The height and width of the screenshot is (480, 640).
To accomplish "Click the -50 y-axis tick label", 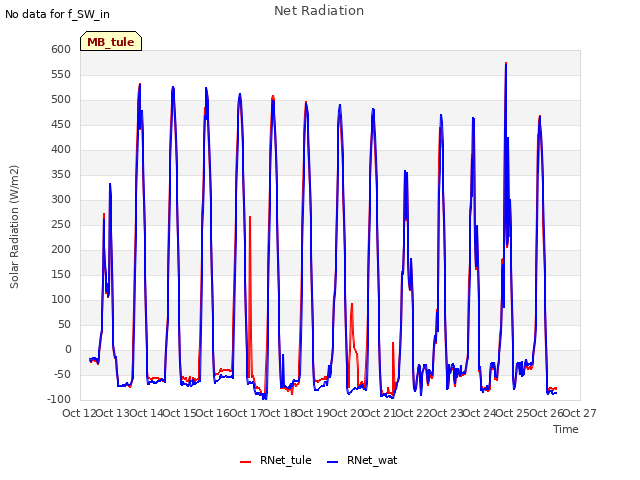I will (x=62, y=374).
